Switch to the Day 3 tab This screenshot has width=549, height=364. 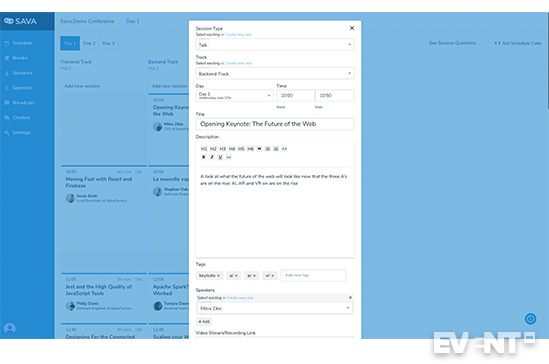[x=109, y=43]
